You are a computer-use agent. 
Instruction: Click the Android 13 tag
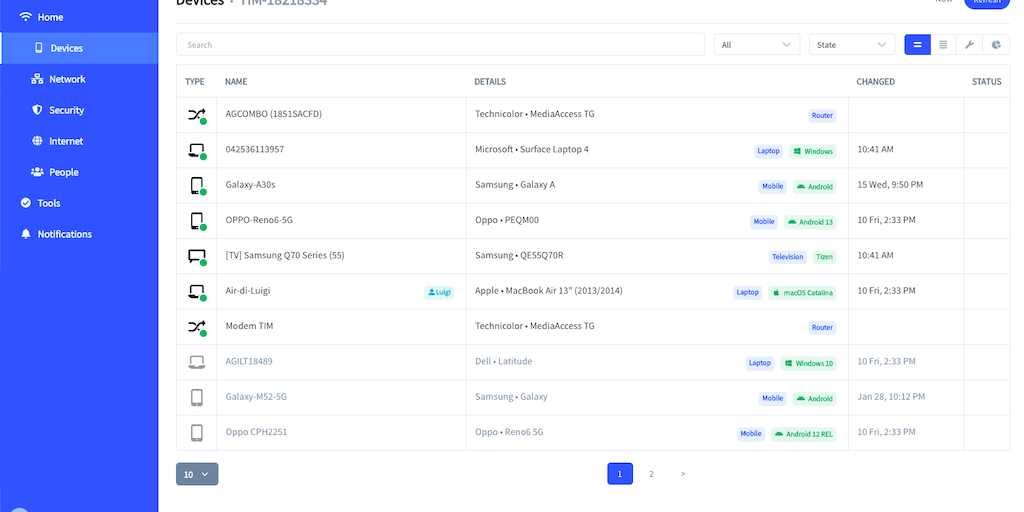810,222
